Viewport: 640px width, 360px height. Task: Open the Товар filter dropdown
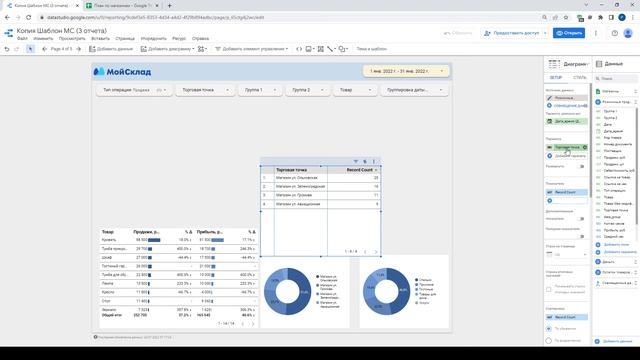pyautogui.click(x=355, y=90)
